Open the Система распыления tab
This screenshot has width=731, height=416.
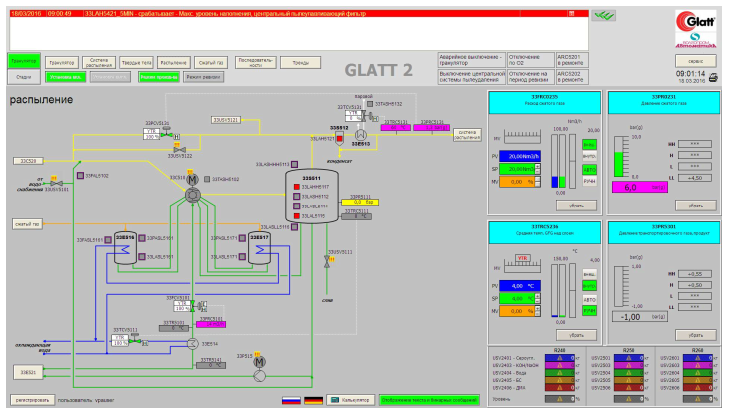pos(99,62)
